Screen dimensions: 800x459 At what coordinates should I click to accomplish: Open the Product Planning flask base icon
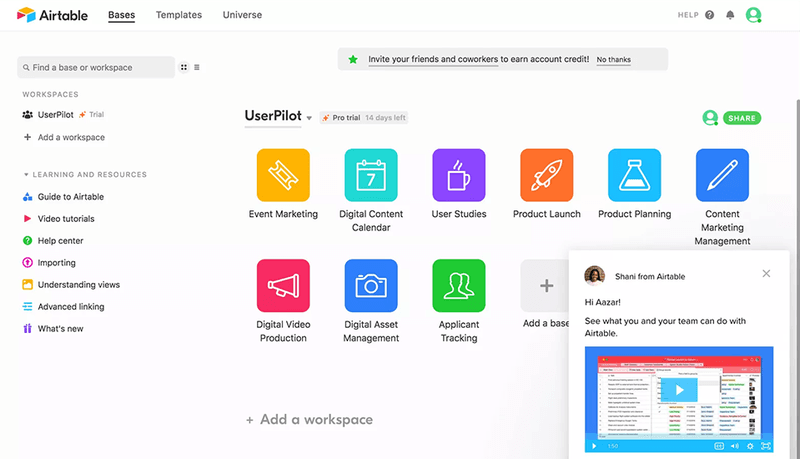(x=634, y=175)
